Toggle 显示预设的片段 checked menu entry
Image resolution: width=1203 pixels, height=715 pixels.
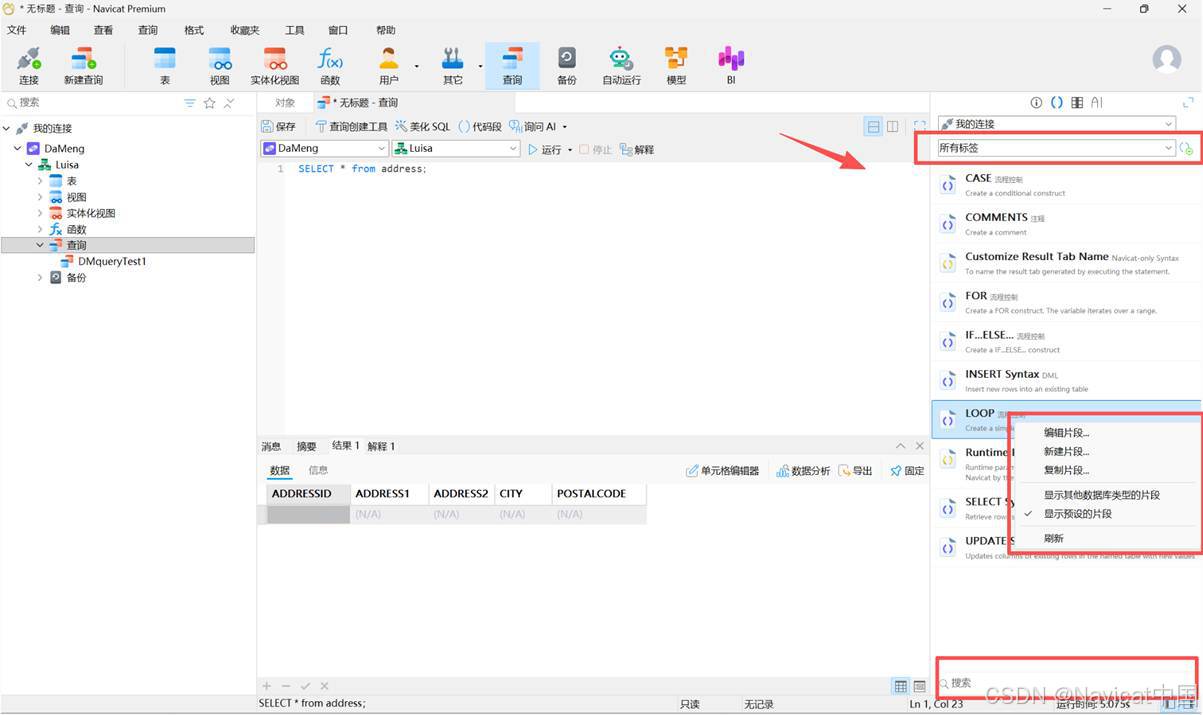(1078, 514)
